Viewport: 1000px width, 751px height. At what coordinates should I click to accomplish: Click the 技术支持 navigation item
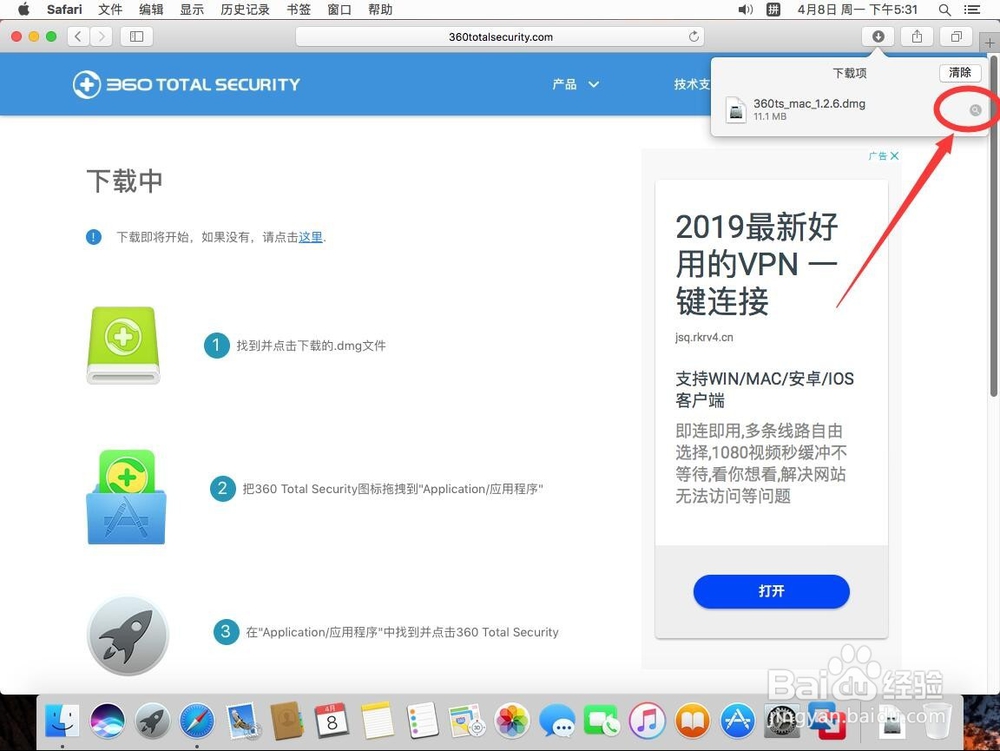693,84
